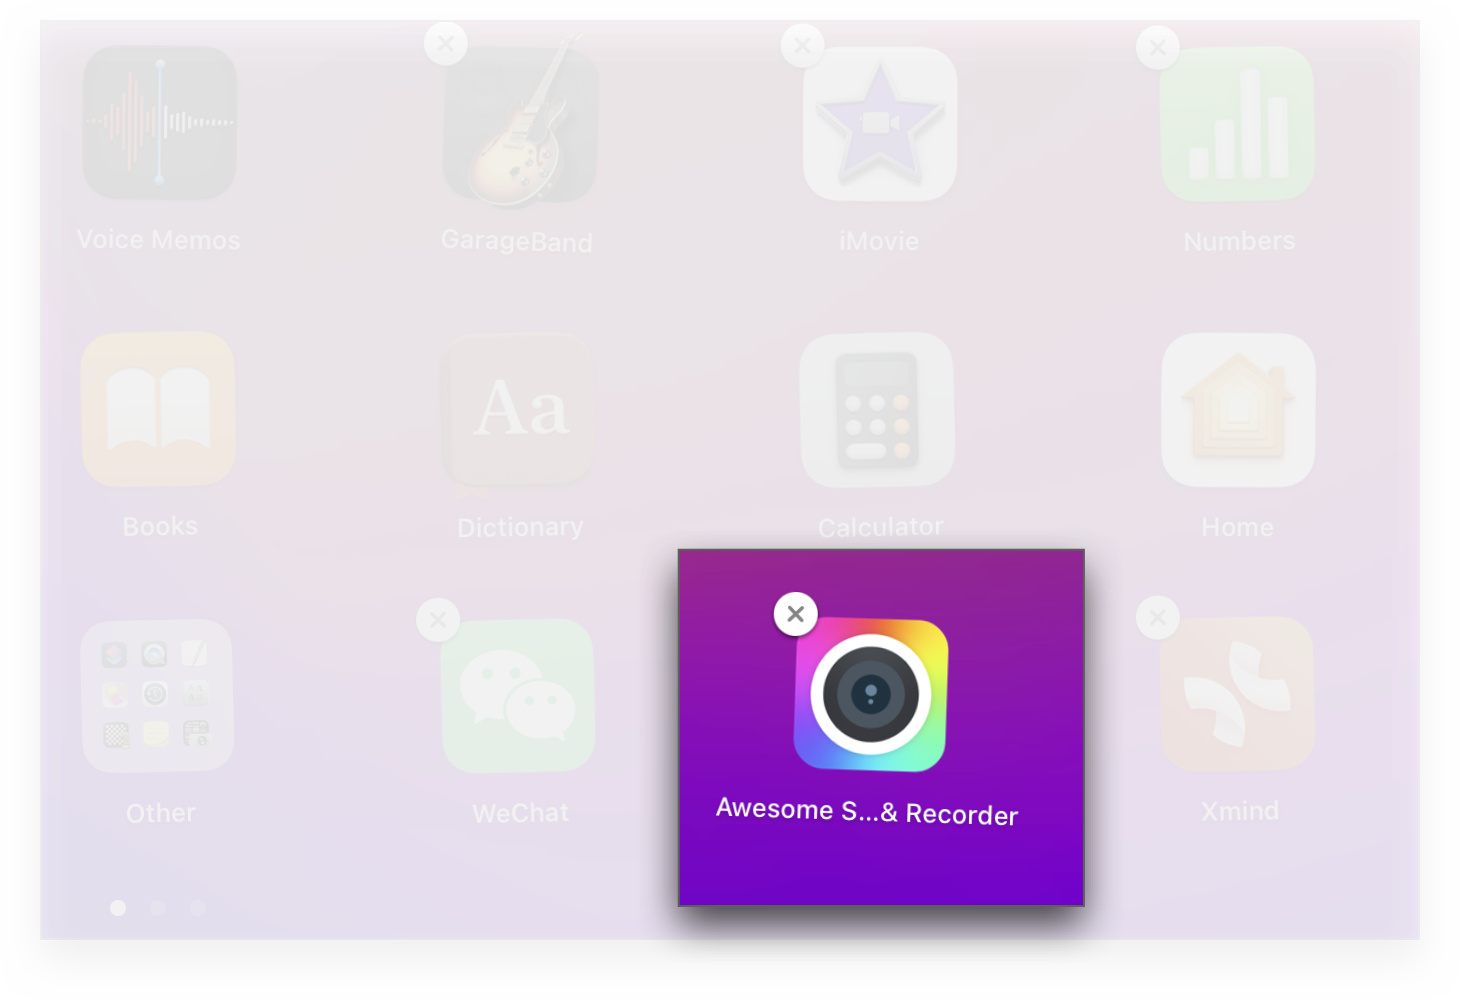Click the "Calculator" label text
The height and width of the screenshot is (1000, 1460).
[x=880, y=527]
